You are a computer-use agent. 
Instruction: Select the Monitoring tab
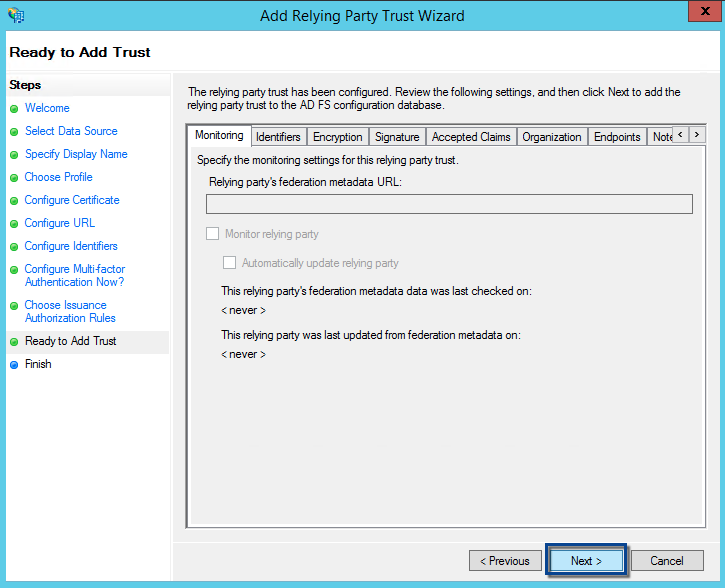point(219,136)
